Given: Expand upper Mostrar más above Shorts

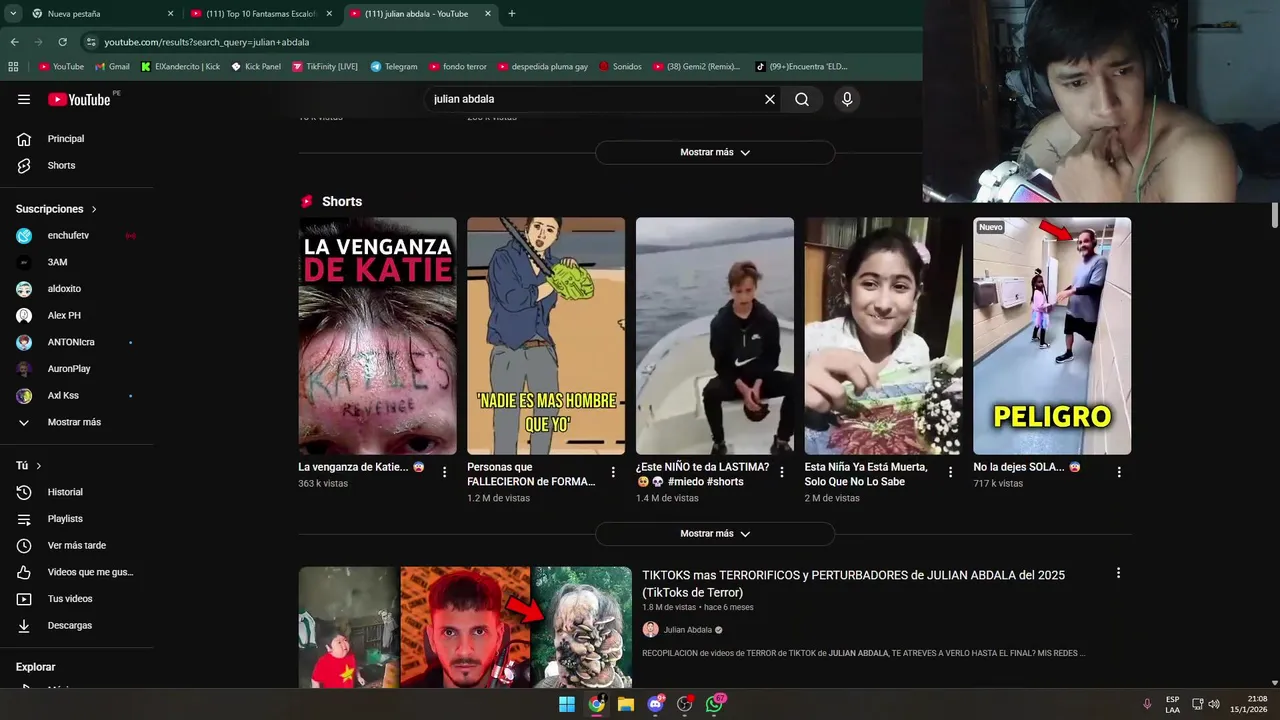Looking at the screenshot, I should click(715, 152).
